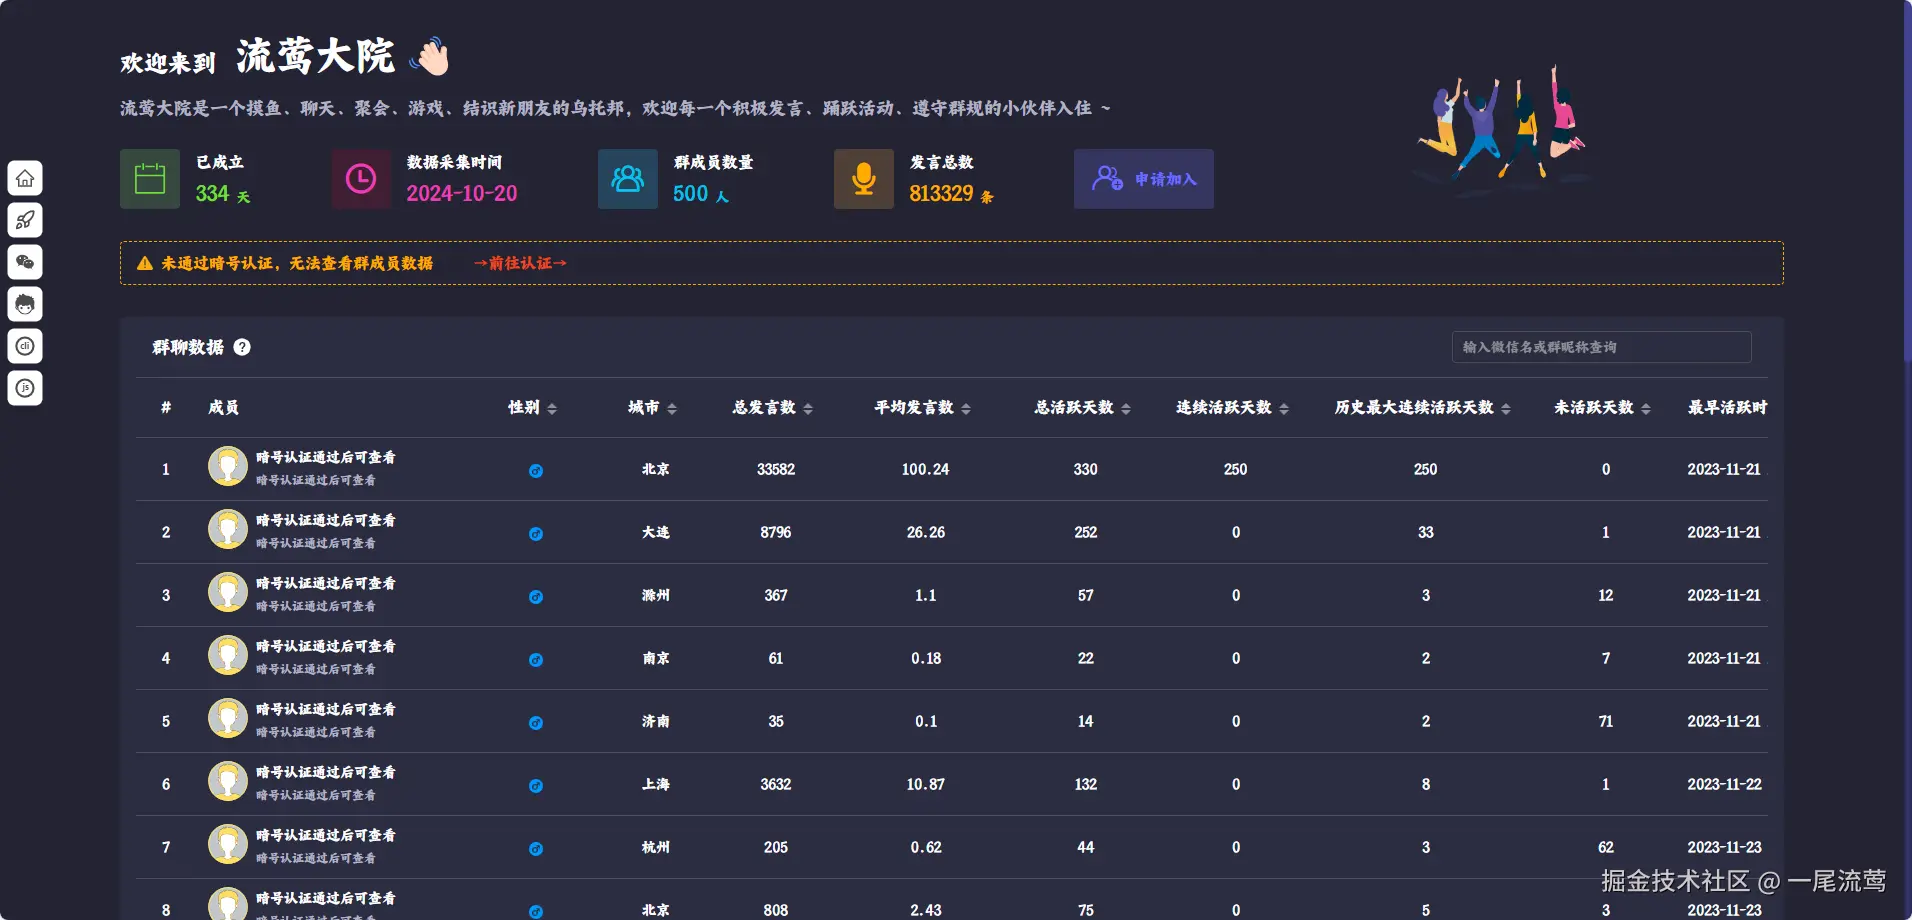Sort the table by 总活跃天数 column
1912x920 pixels.
(x=1126, y=408)
